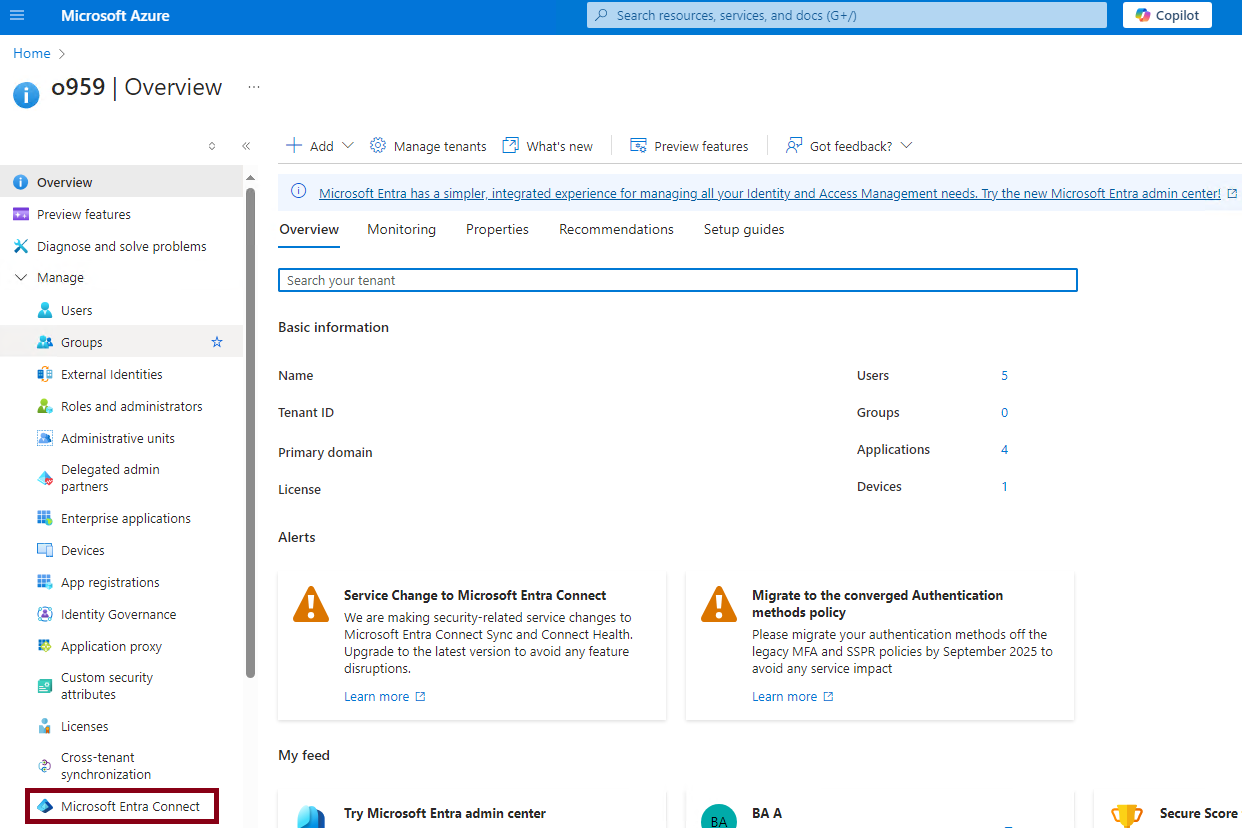The height and width of the screenshot is (828, 1242).
Task: Click the Custom security attributes icon
Action: [45, 686]
